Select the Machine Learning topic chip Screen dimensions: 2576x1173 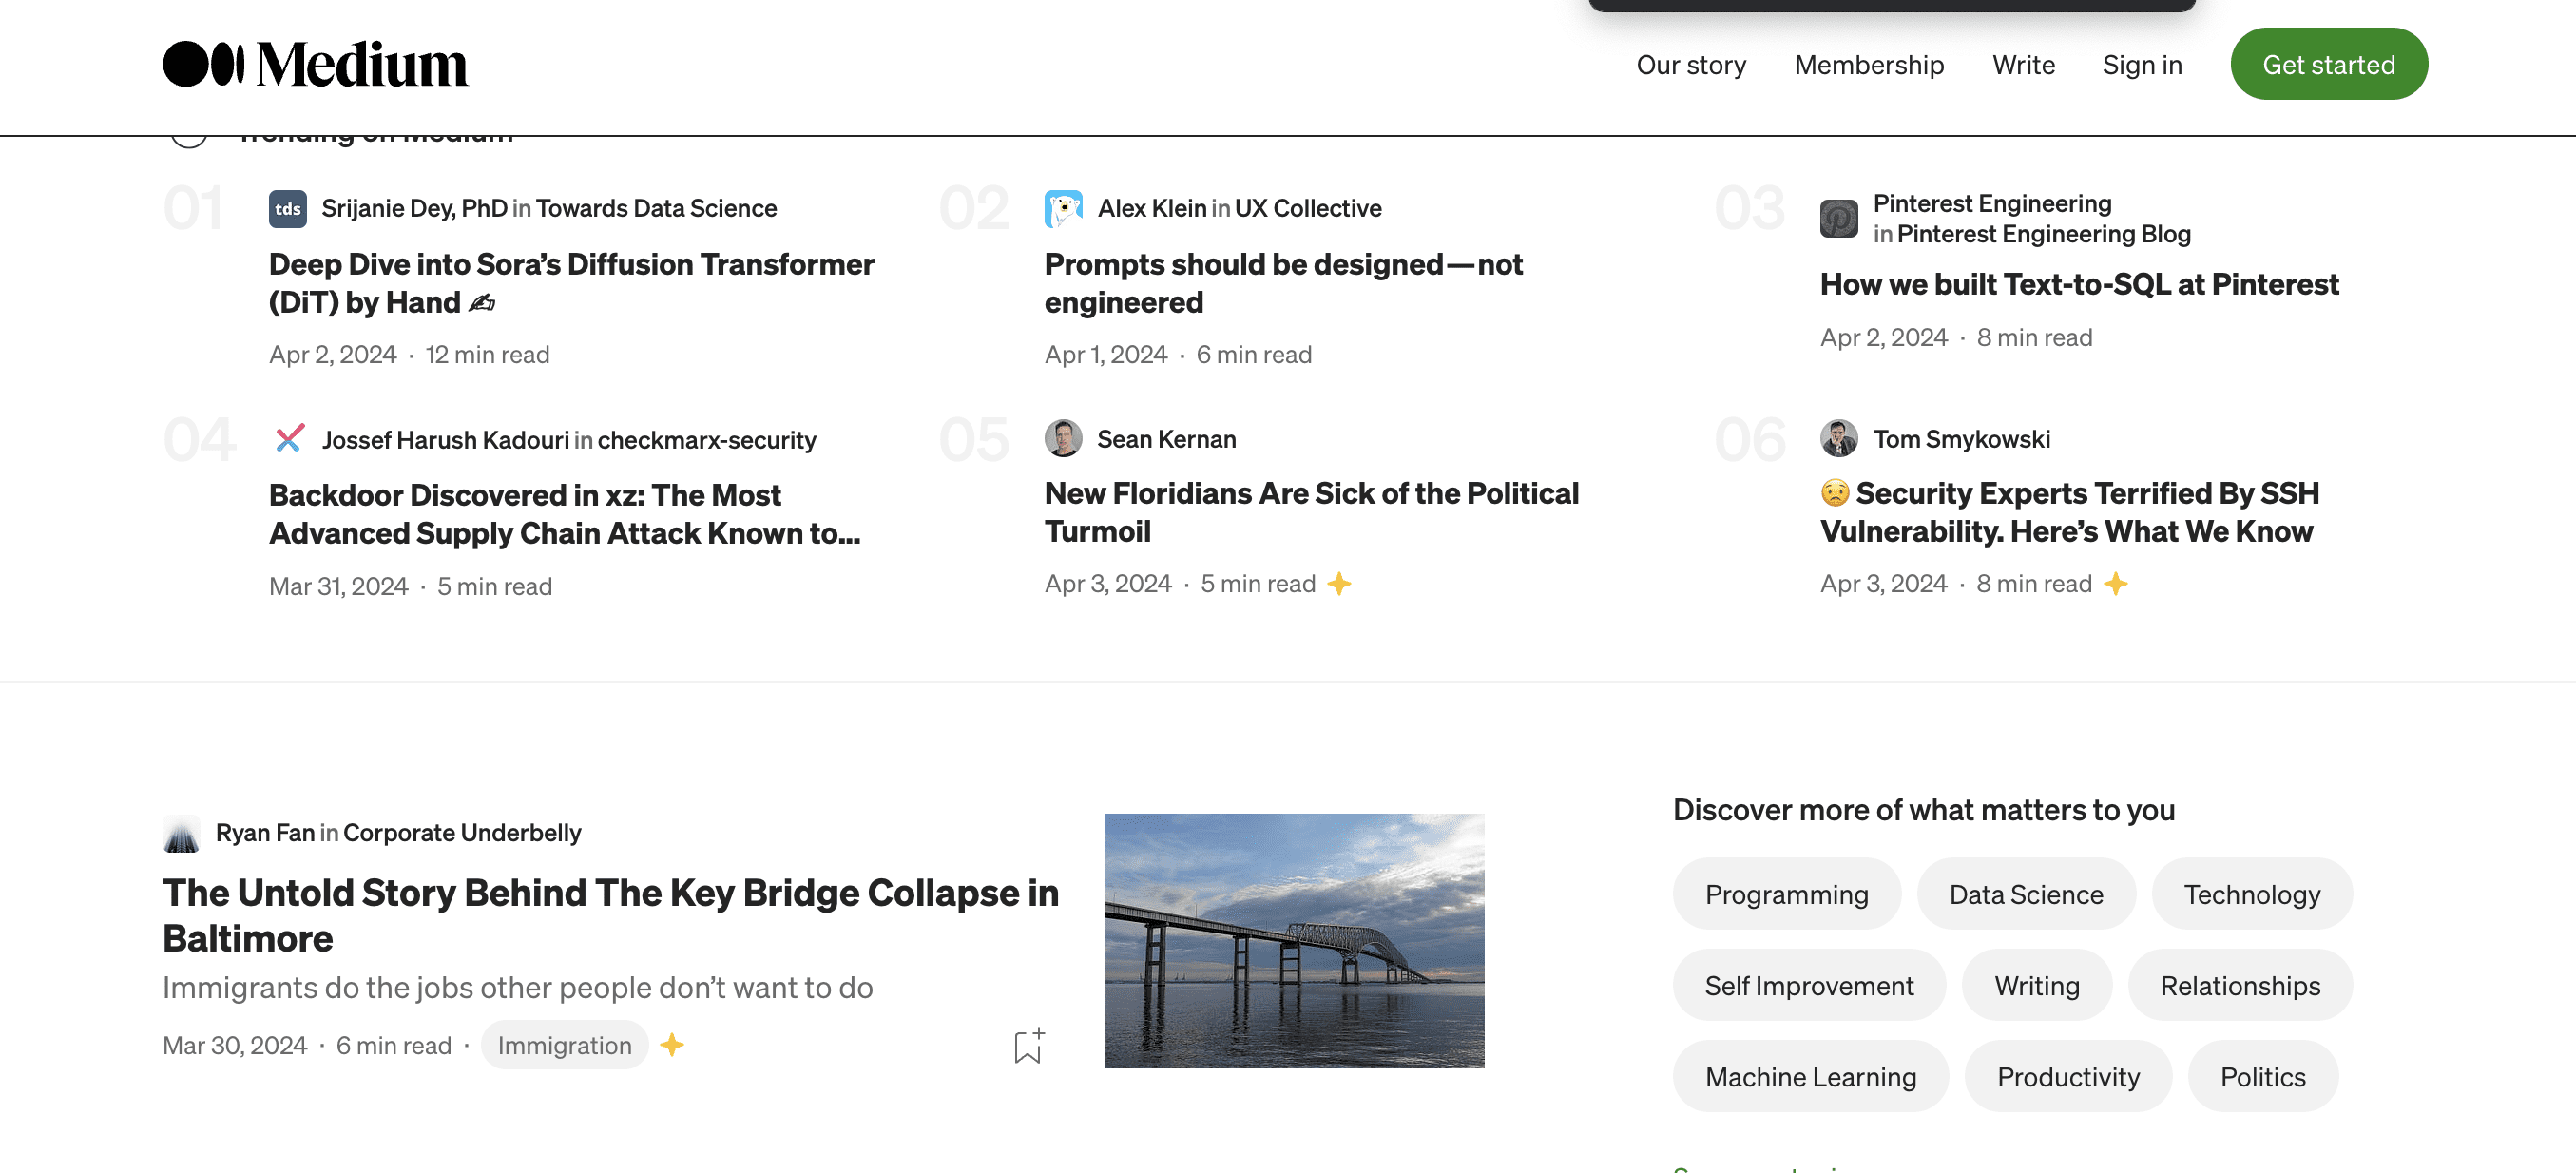click(x=1810, y=1077)
